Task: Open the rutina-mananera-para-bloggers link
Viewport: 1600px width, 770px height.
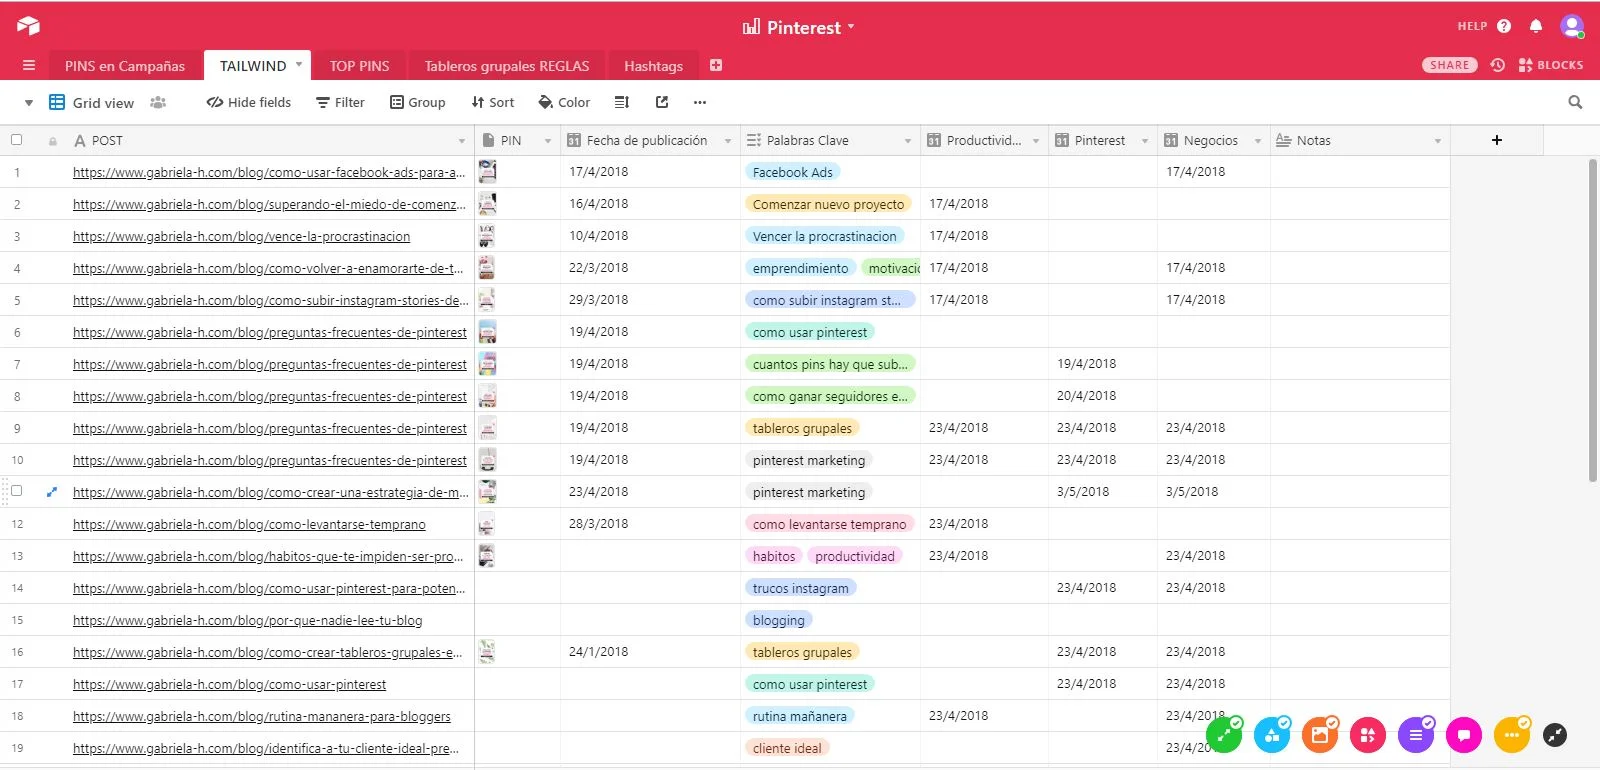Action: tap(262, 716)
